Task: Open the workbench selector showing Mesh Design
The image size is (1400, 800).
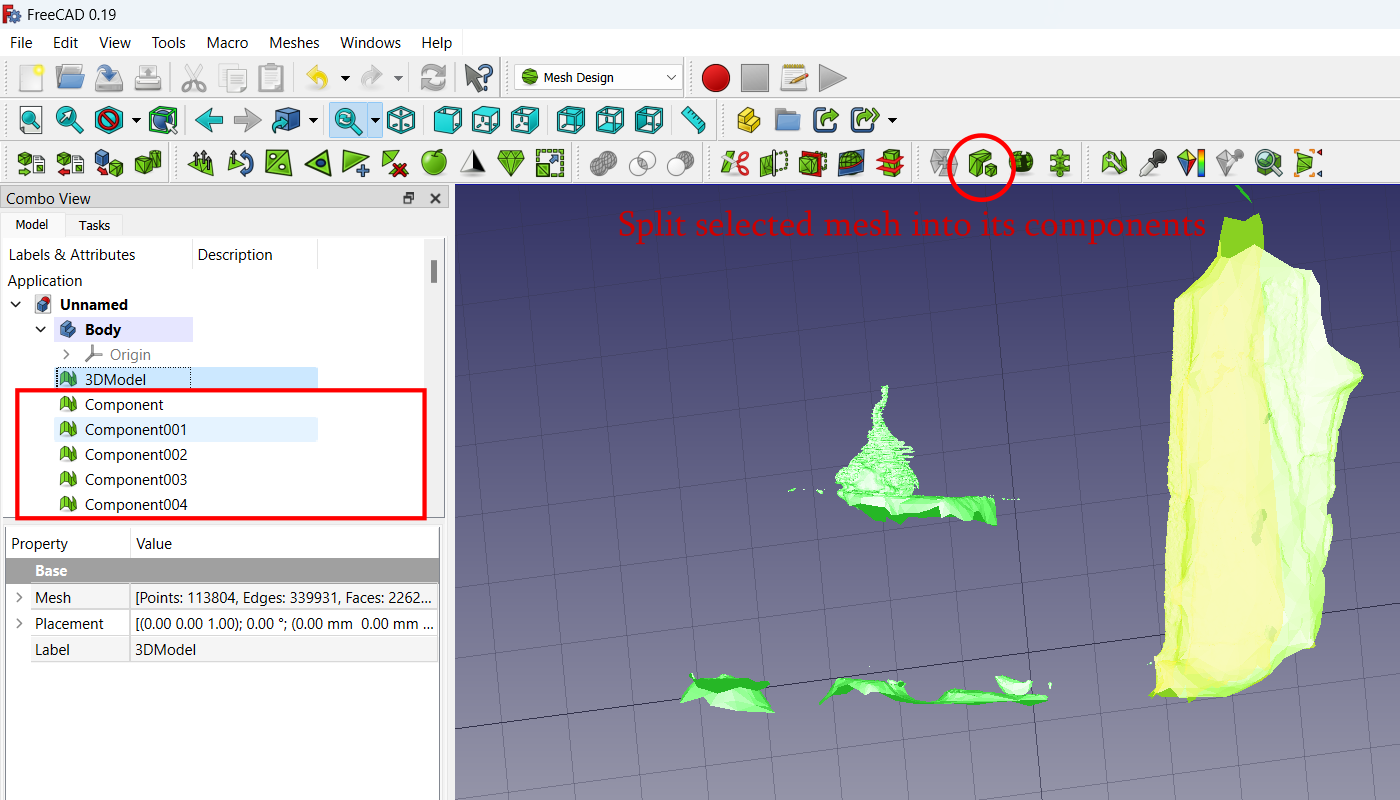Action: (x=597, y=76)
